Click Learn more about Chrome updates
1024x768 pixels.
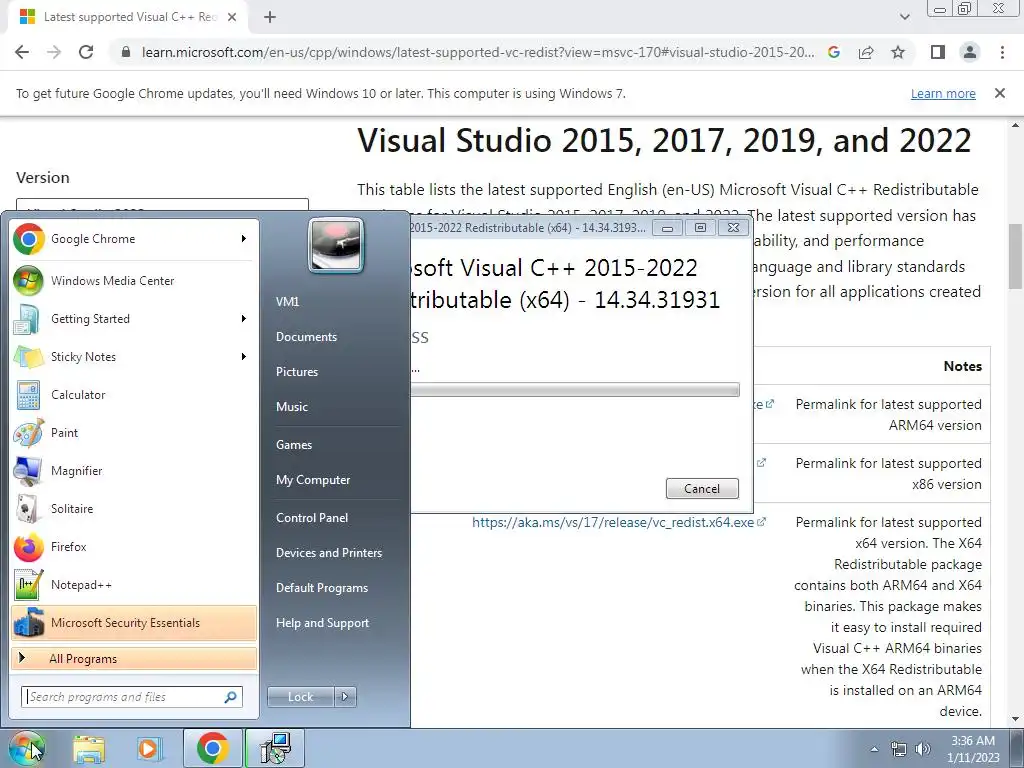(943, 93)
